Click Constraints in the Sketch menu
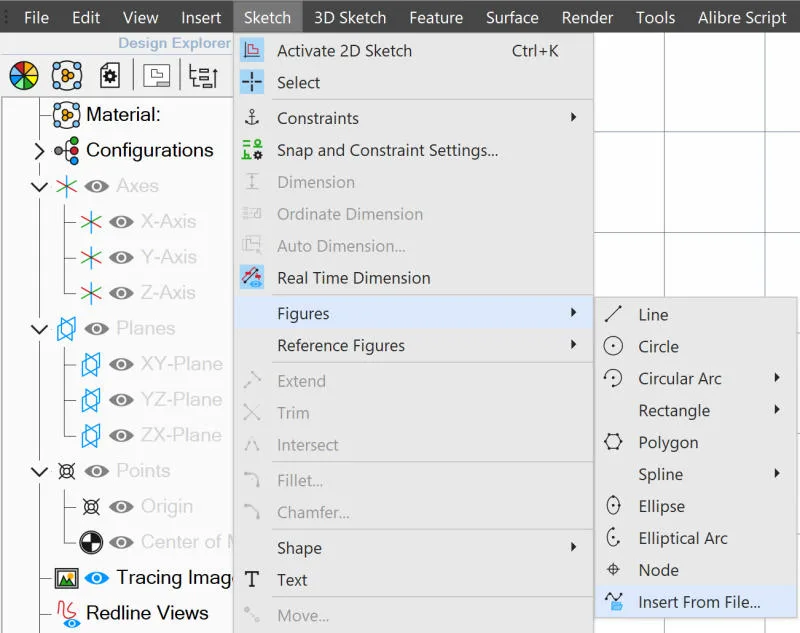The height and width of the screenshot is (633, 800). (x=318, y=118)
